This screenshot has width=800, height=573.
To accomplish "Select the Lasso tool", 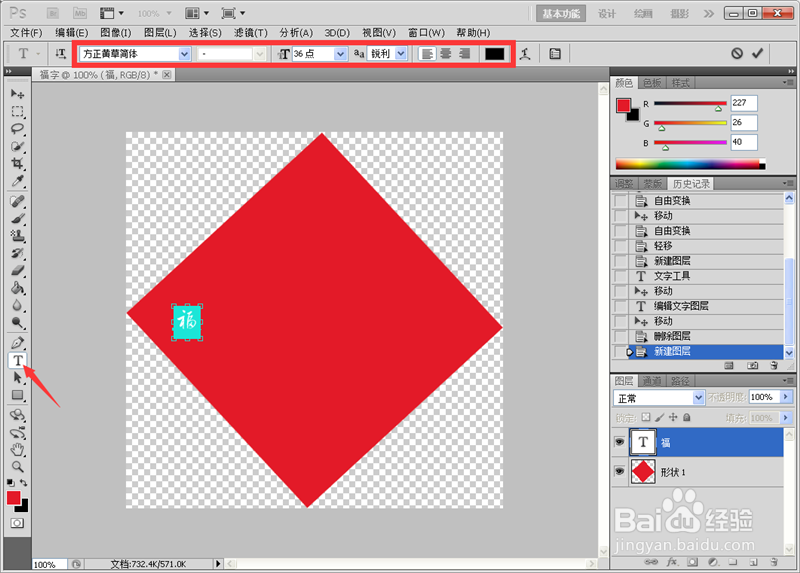I will (17, 129).
